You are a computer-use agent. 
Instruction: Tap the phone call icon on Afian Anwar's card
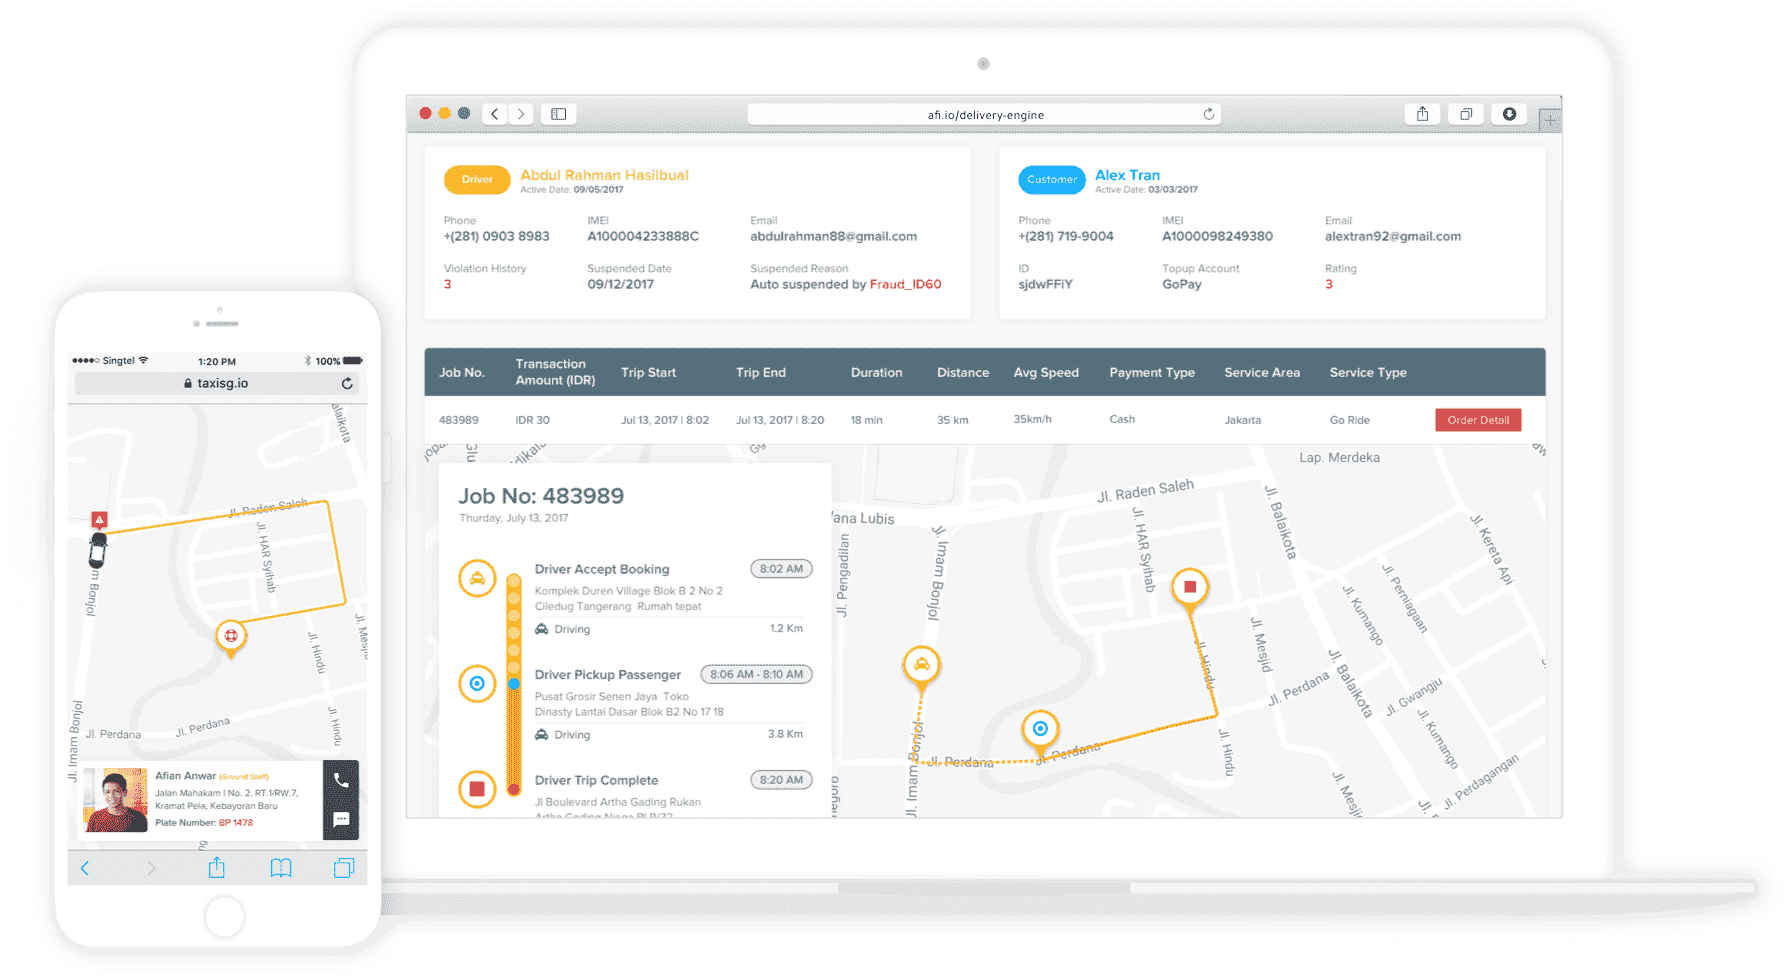click(x=341, y=778)
